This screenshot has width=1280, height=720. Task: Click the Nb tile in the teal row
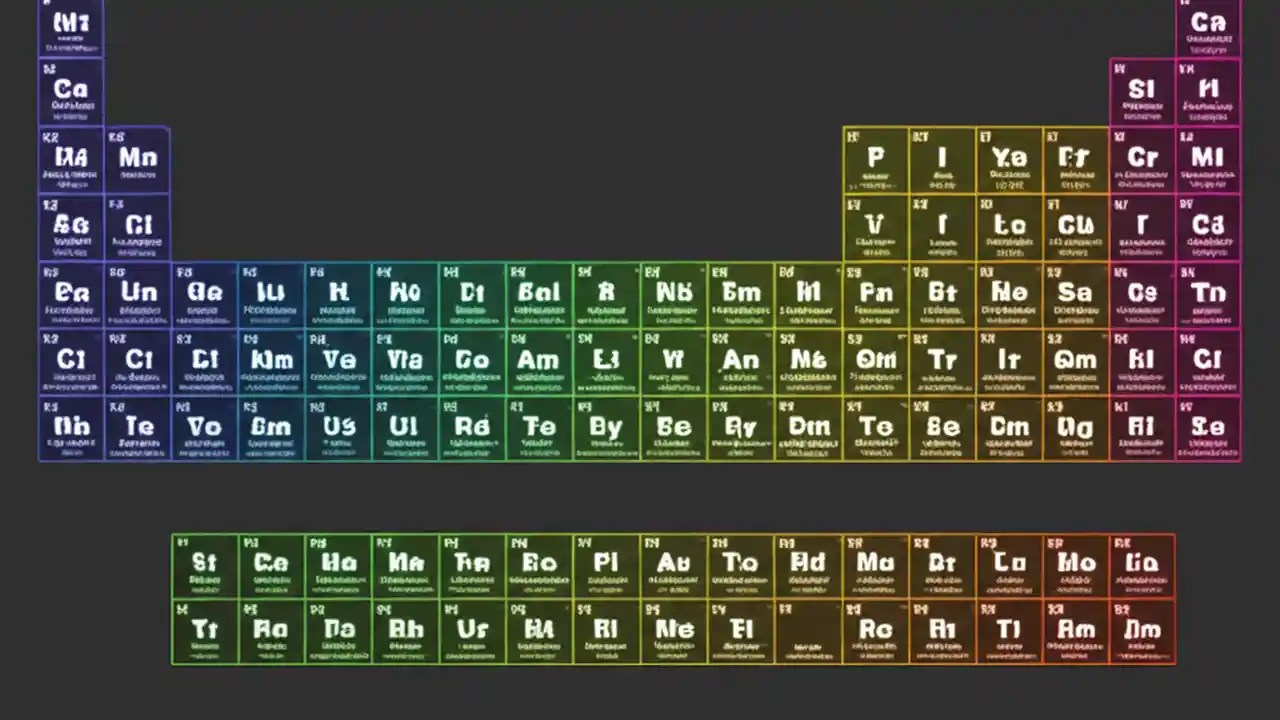point(673,292)
